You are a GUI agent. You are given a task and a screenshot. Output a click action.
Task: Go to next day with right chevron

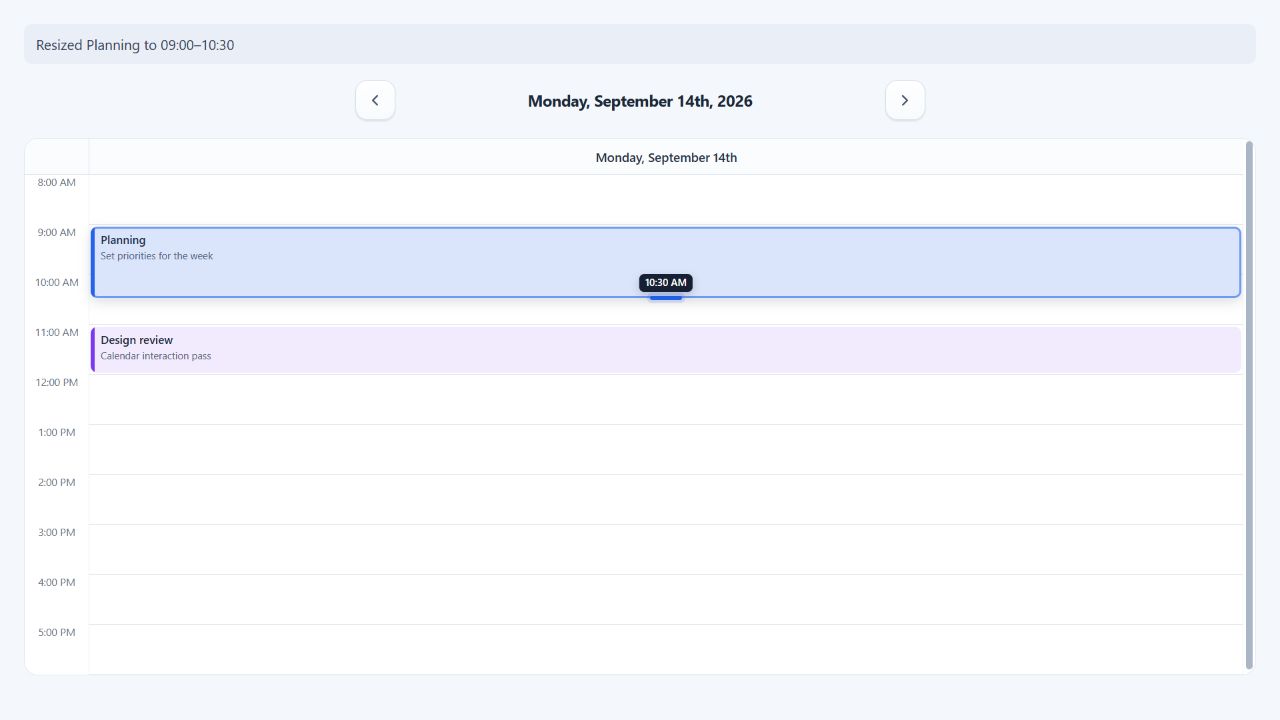(x=905, y=100)
